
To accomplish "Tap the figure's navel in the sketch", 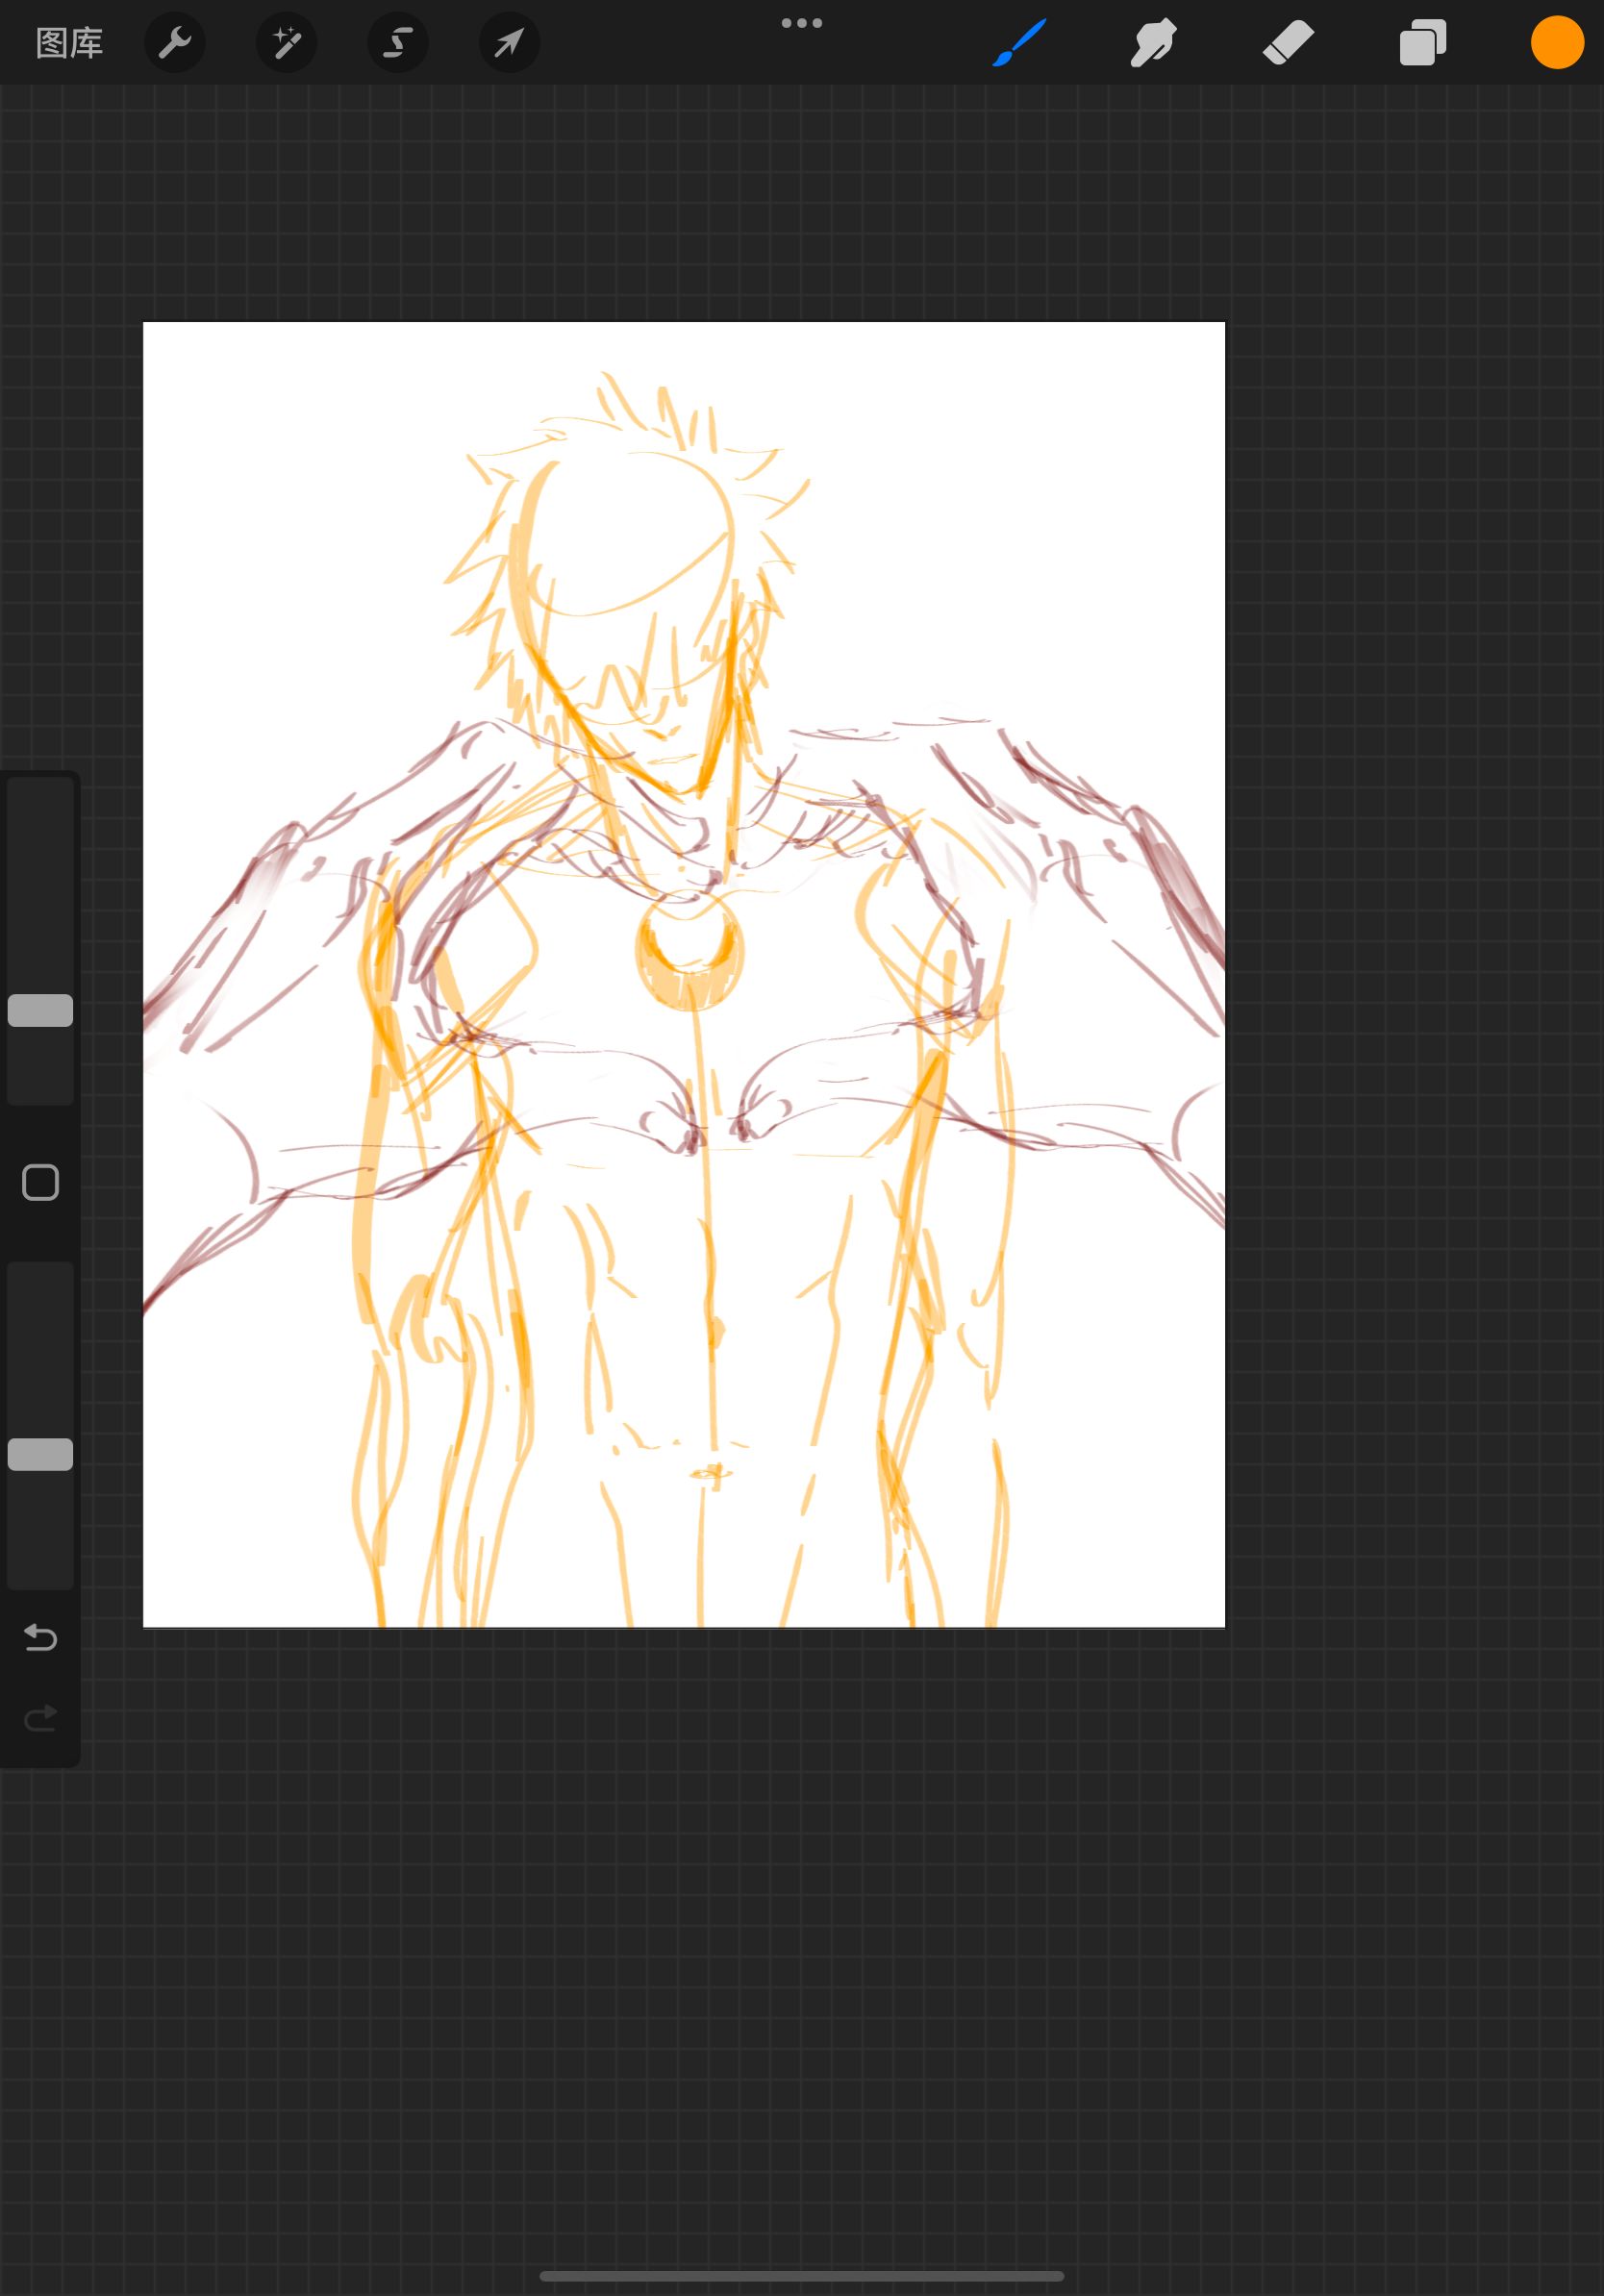I will 710,1473.
